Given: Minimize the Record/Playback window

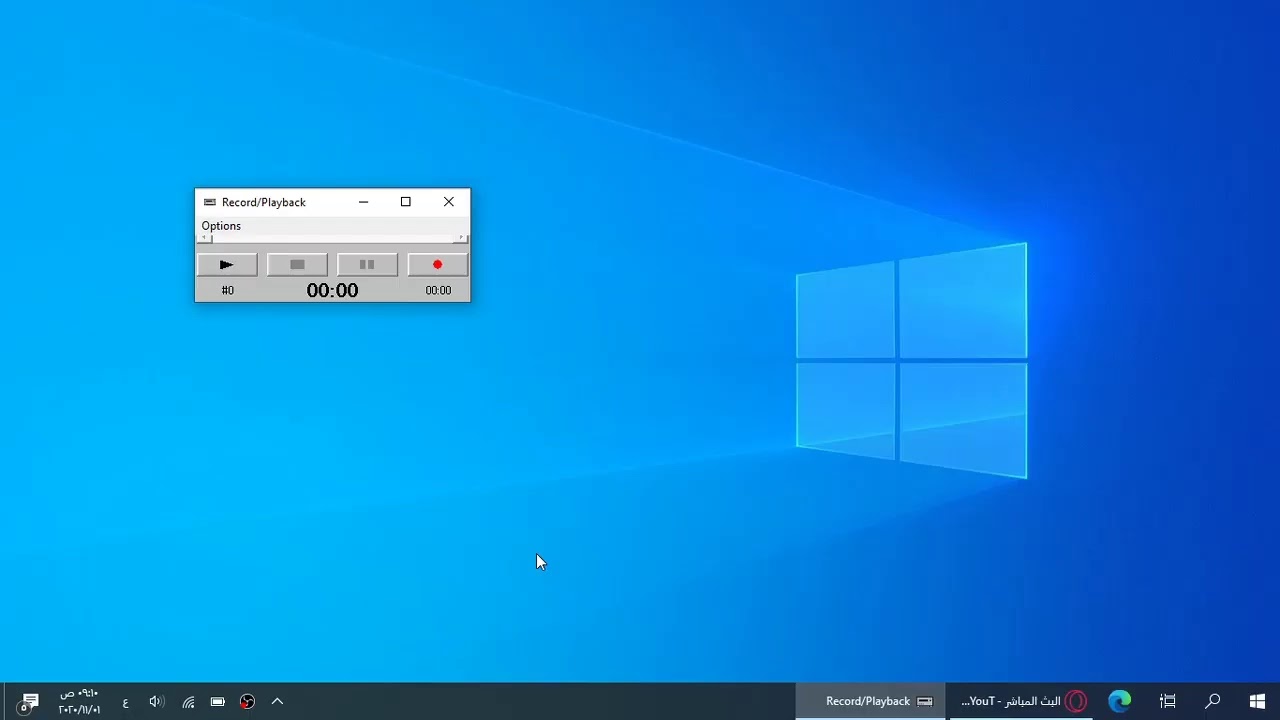Looking at the screenshot, I should (363, 202).
